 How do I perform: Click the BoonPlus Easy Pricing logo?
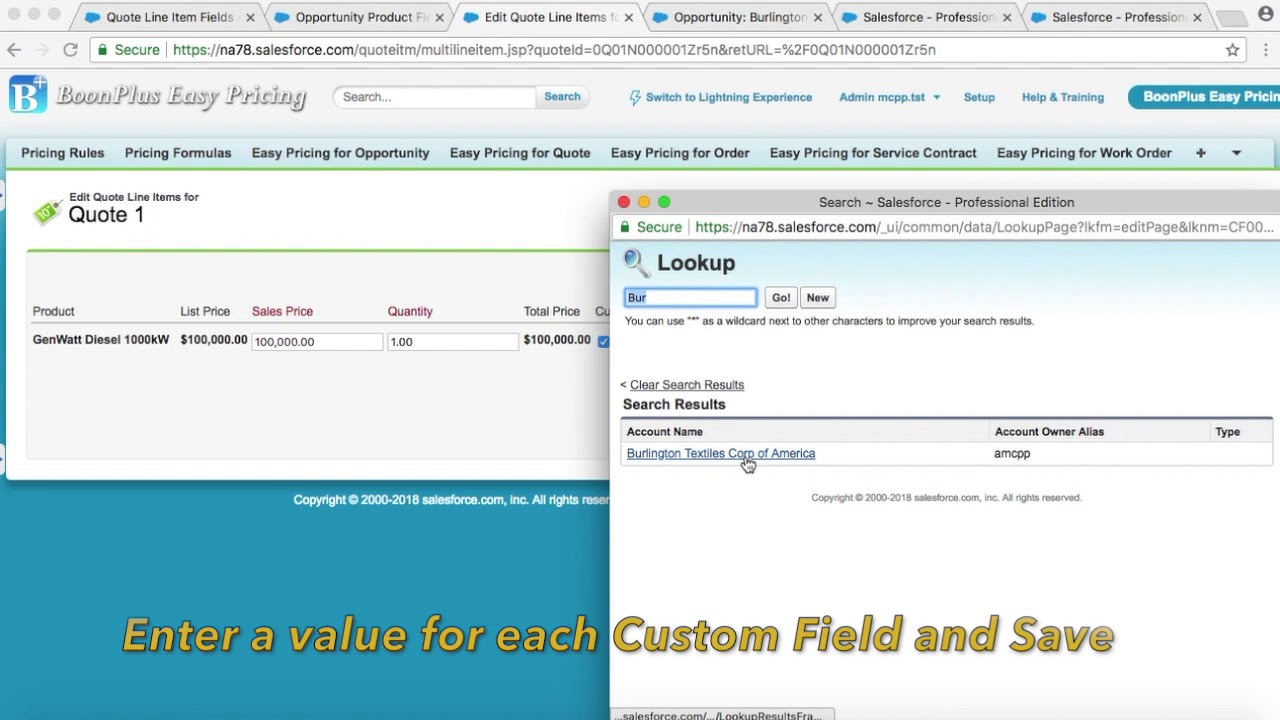(157, 96)
